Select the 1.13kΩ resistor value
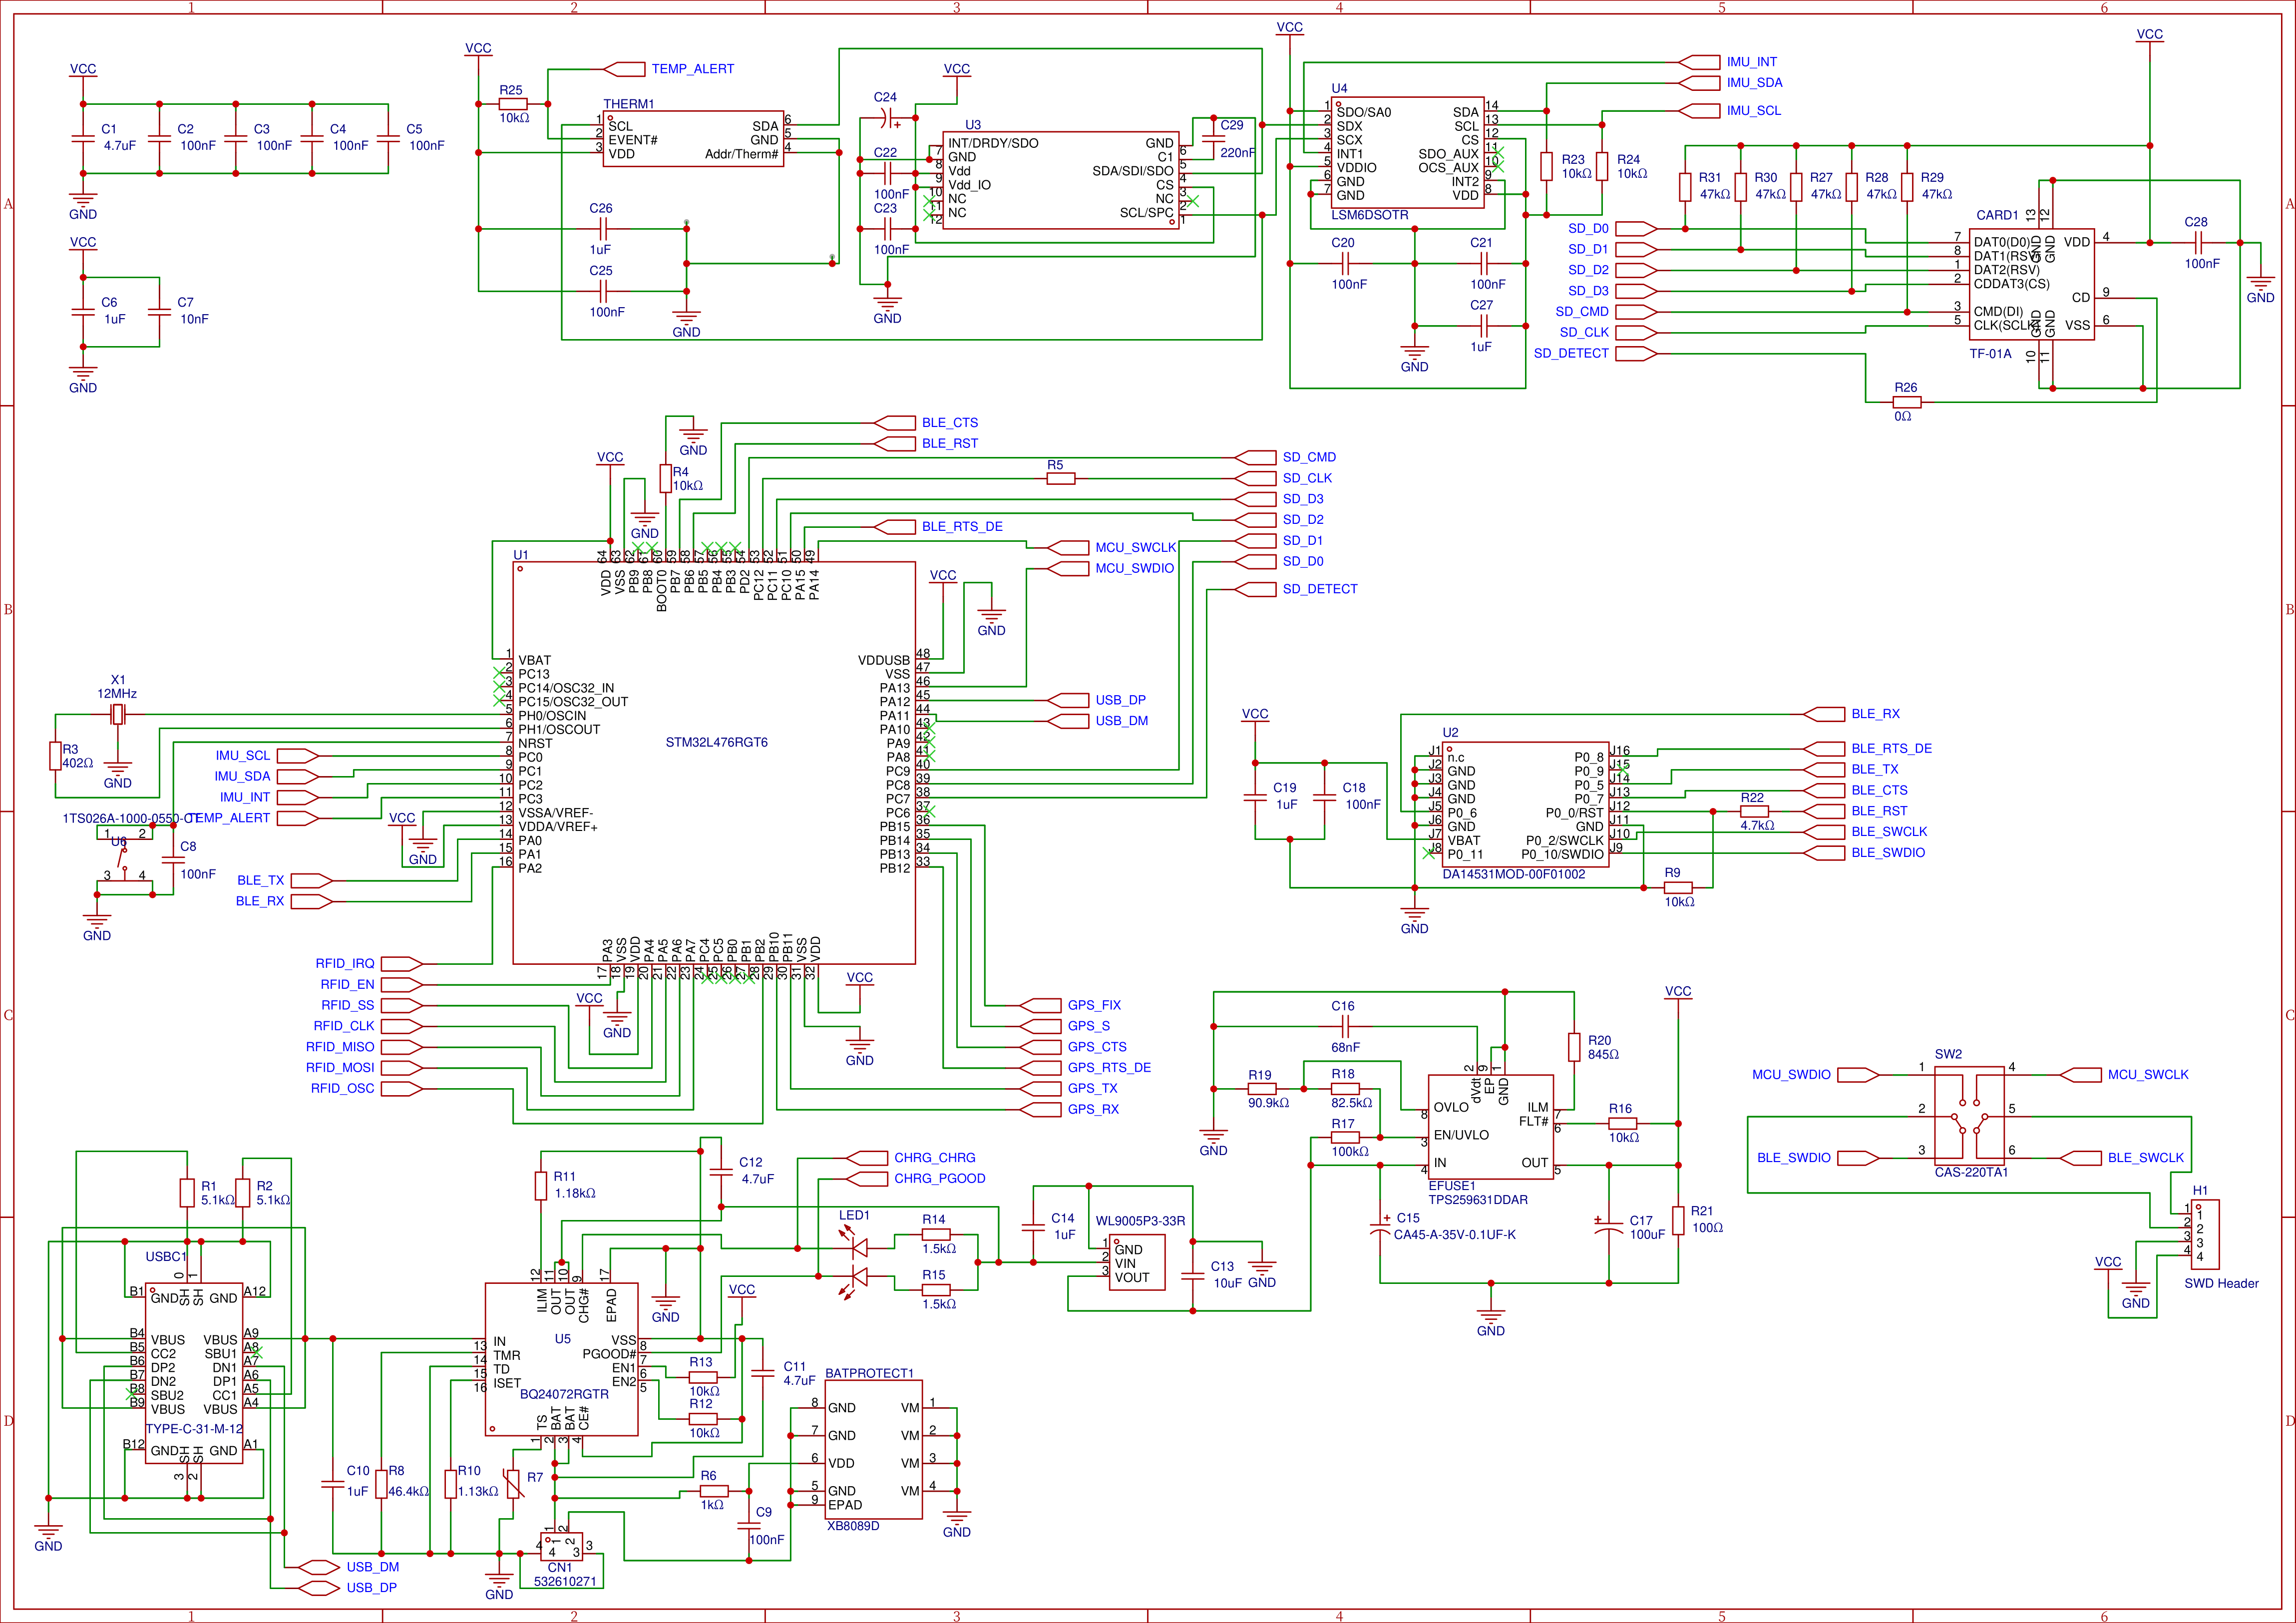The image size is (2296, 1623). point(478,1492)
